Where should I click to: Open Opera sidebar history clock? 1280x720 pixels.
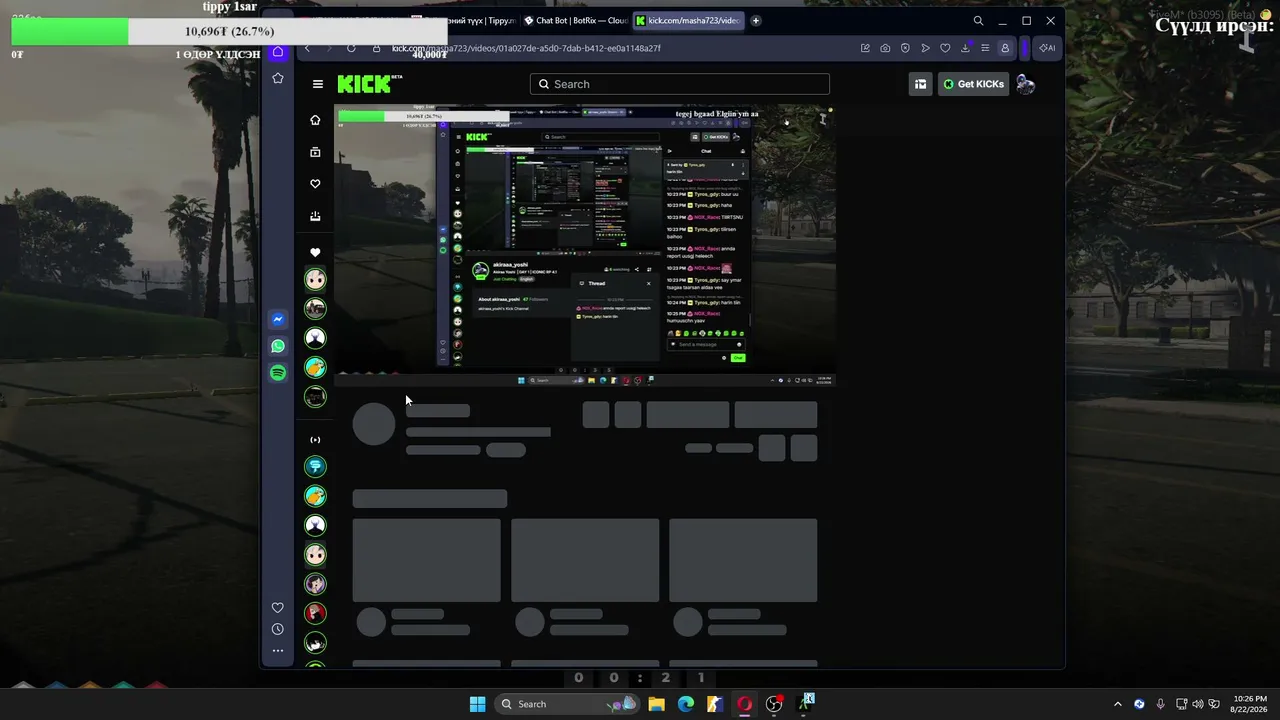pos(278,629)
